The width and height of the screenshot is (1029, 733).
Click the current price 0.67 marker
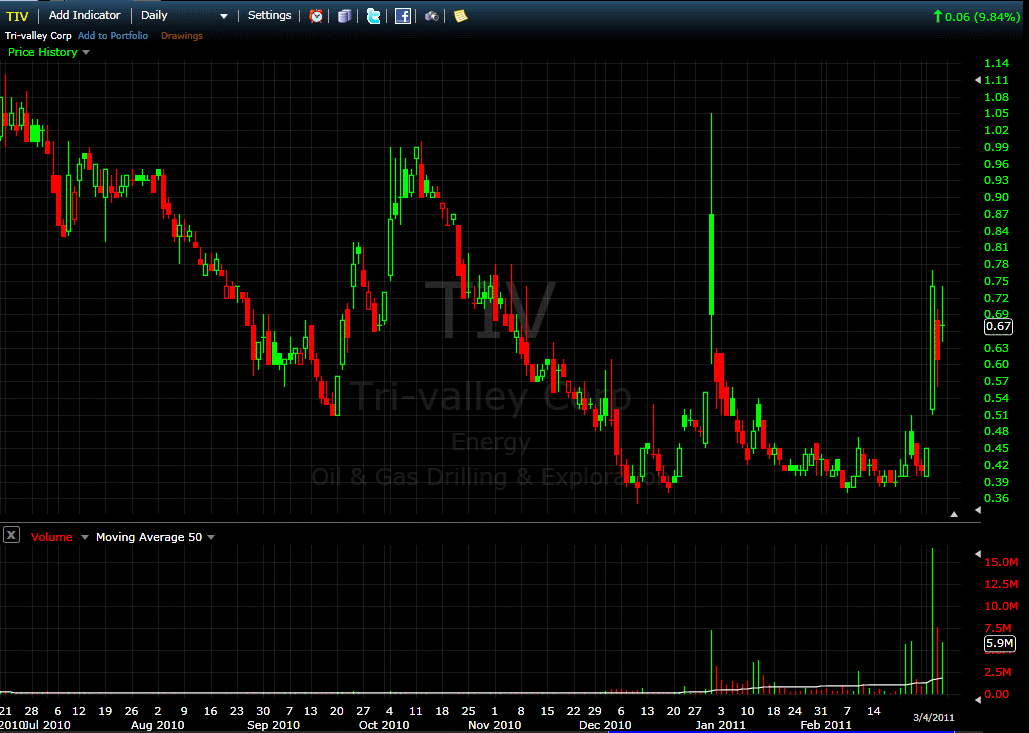coord(999,326)
